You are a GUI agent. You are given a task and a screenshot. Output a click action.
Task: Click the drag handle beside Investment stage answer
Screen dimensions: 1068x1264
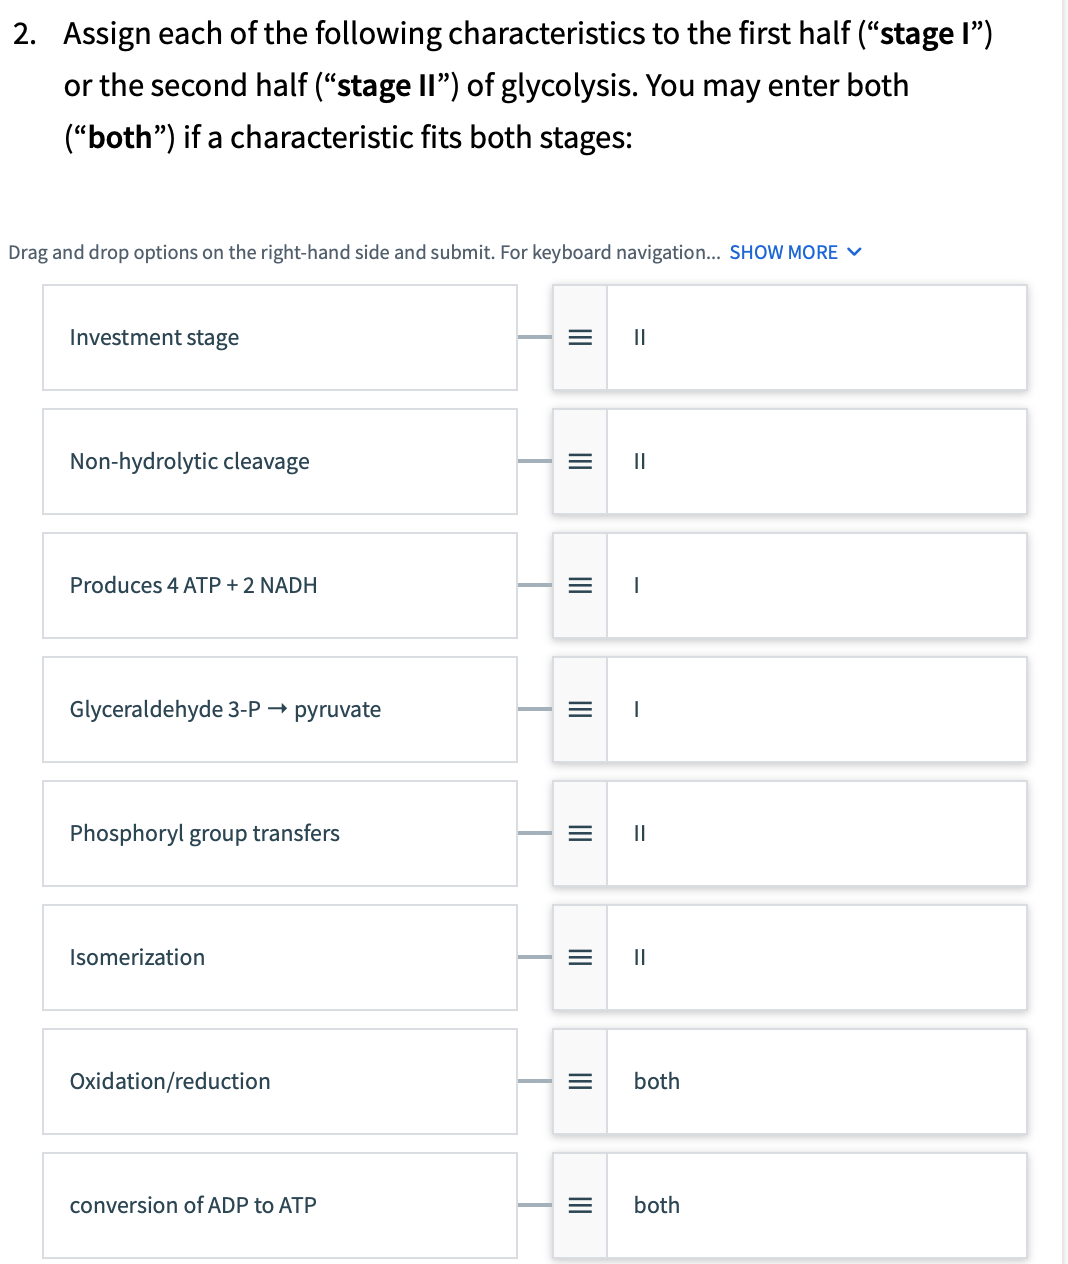pyautogui.click(x=580, y=337)
